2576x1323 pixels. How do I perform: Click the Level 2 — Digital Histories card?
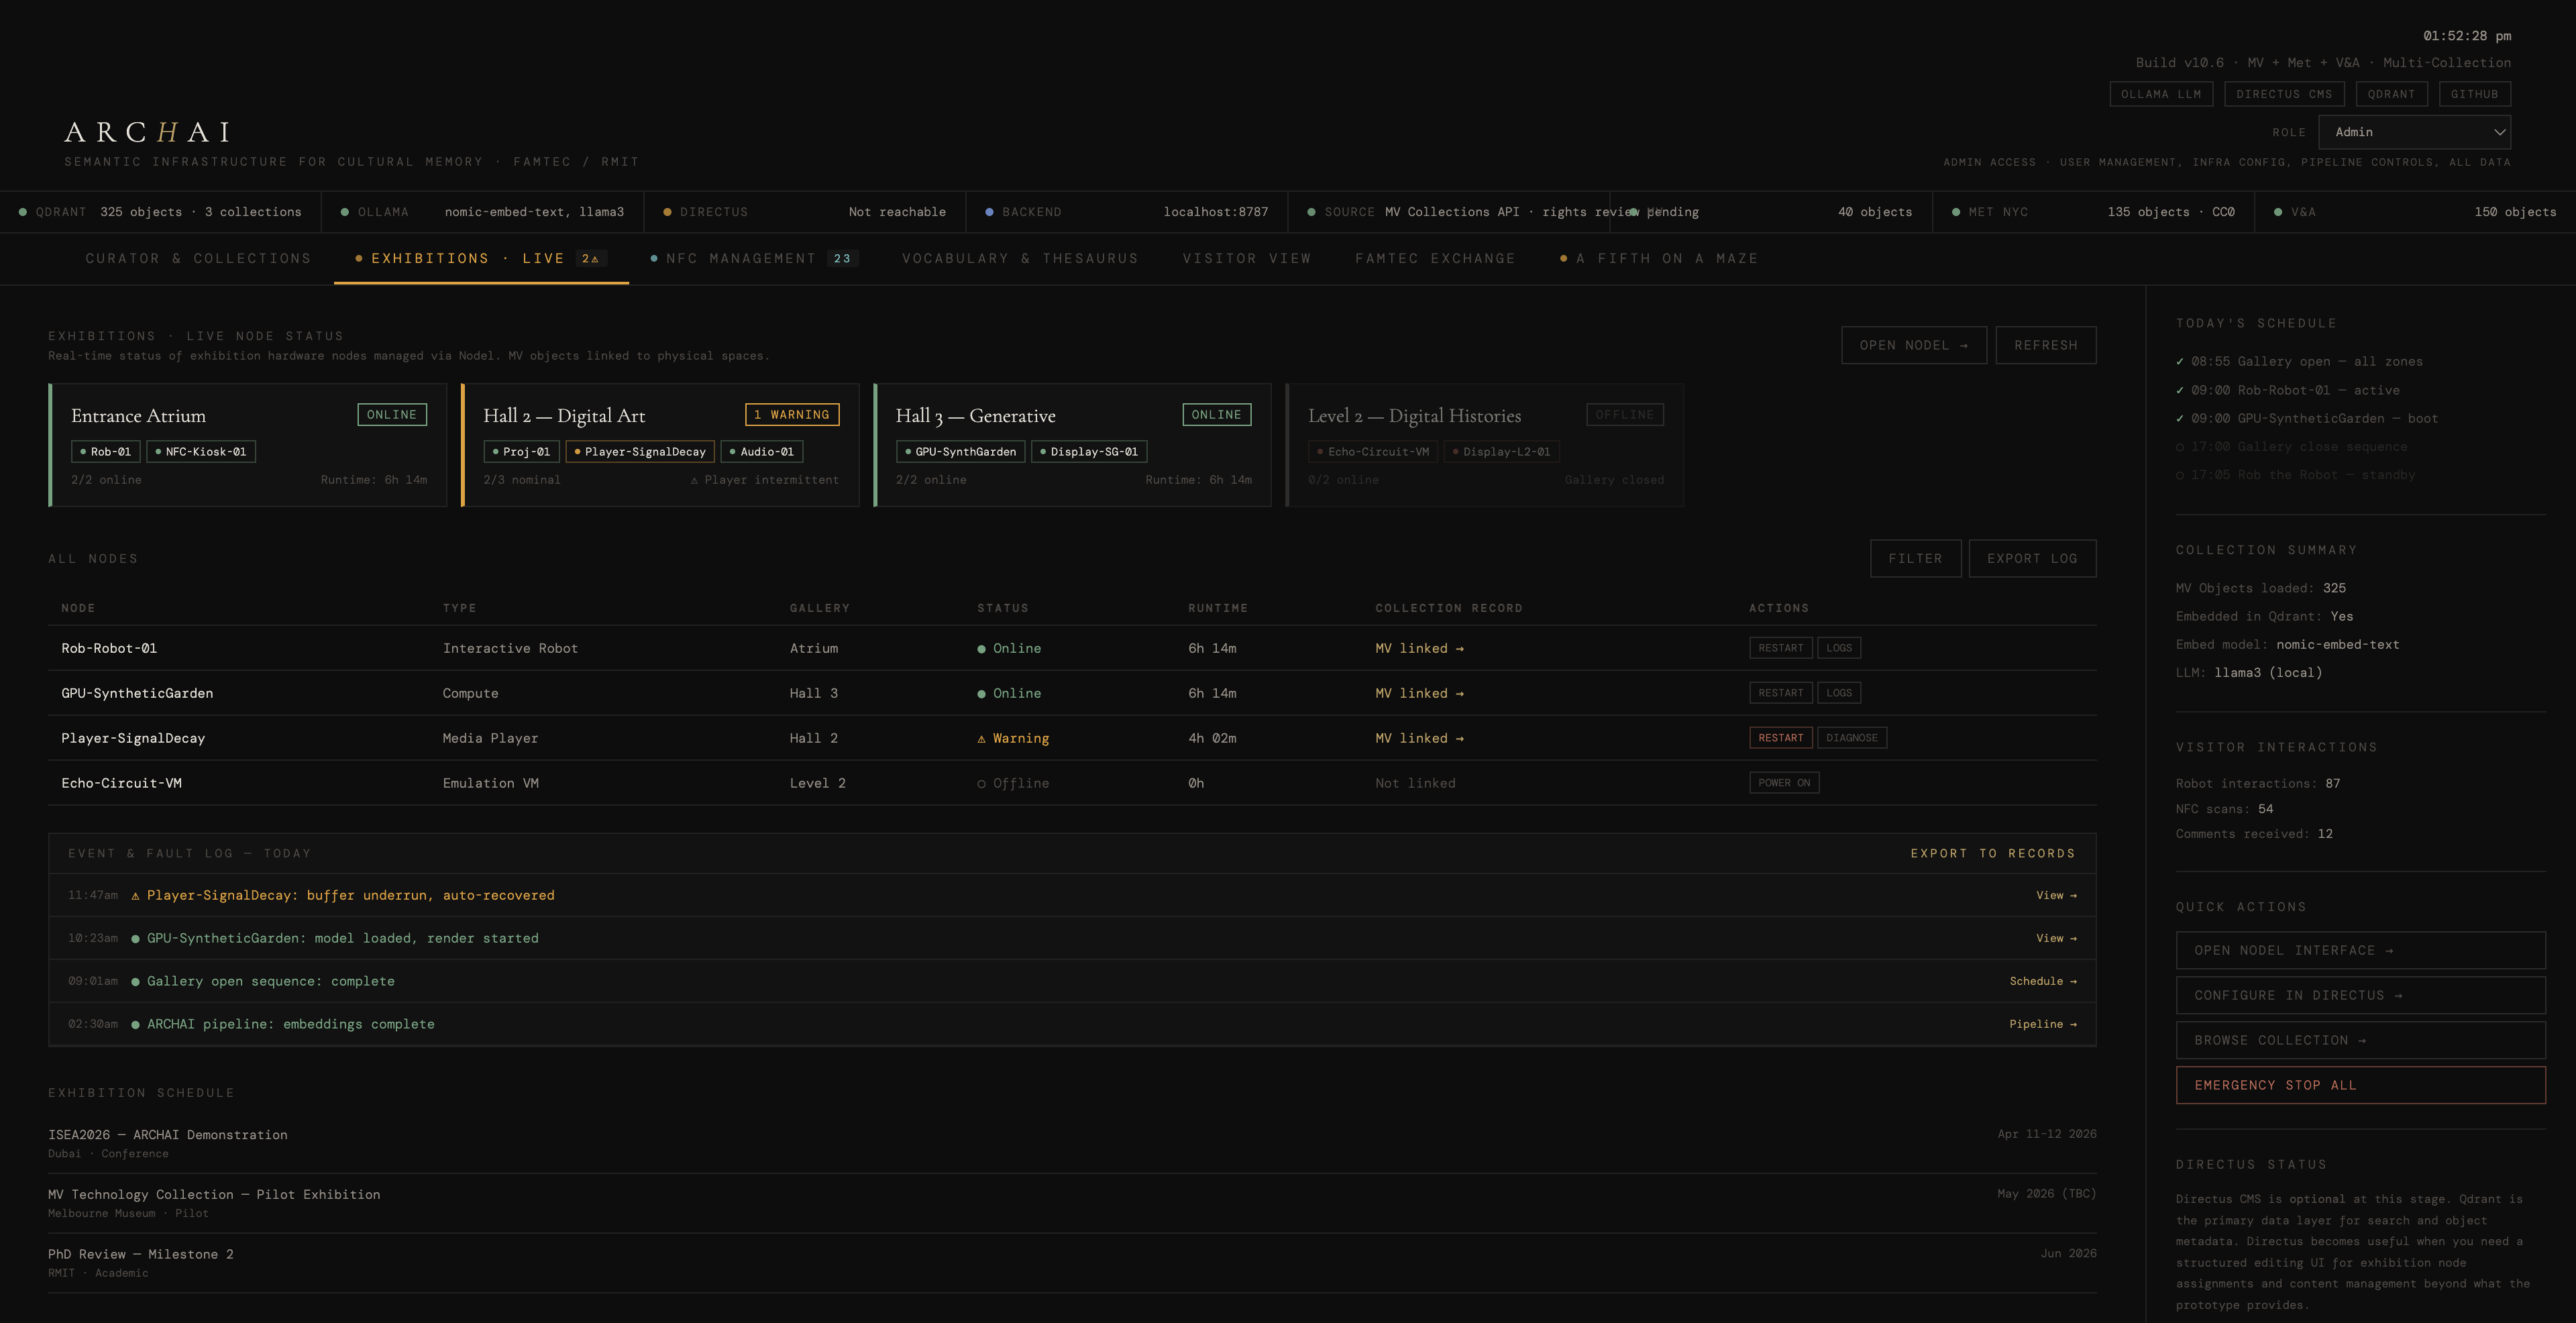click(1485, 445)
